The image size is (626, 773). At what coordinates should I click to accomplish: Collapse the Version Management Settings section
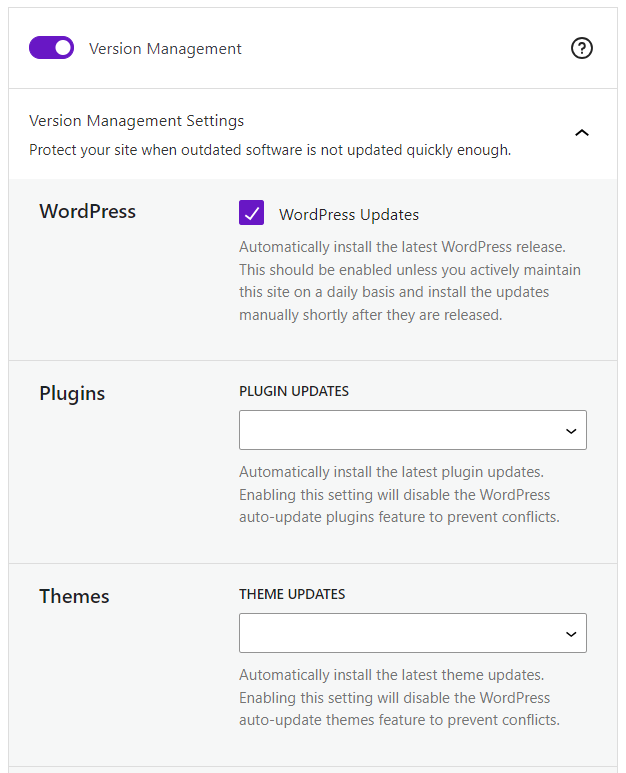pos(582,133)
